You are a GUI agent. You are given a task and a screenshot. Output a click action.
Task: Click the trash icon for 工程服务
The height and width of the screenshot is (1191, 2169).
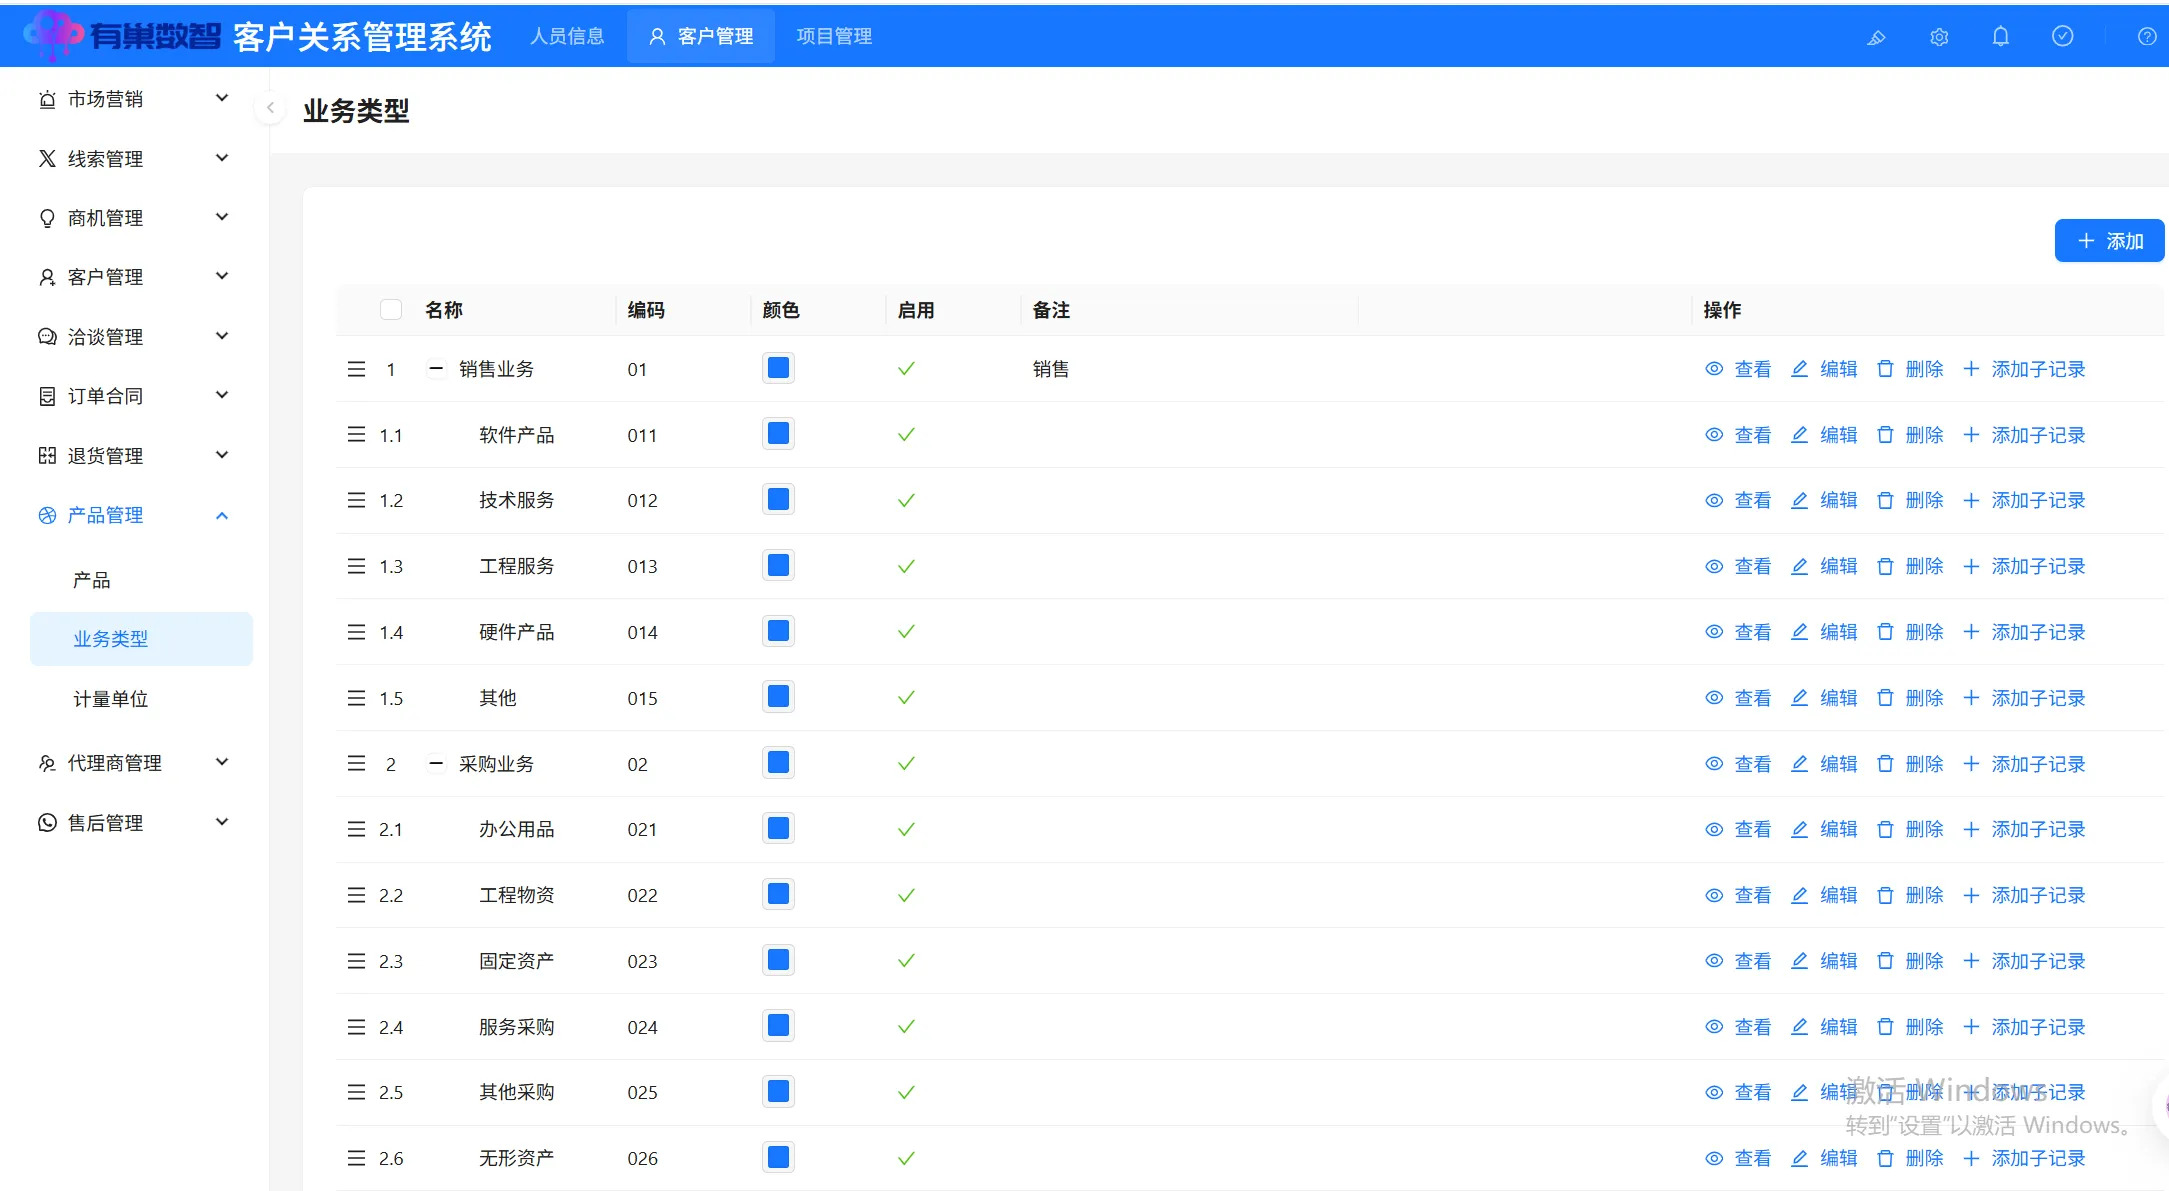(1885, 566)
